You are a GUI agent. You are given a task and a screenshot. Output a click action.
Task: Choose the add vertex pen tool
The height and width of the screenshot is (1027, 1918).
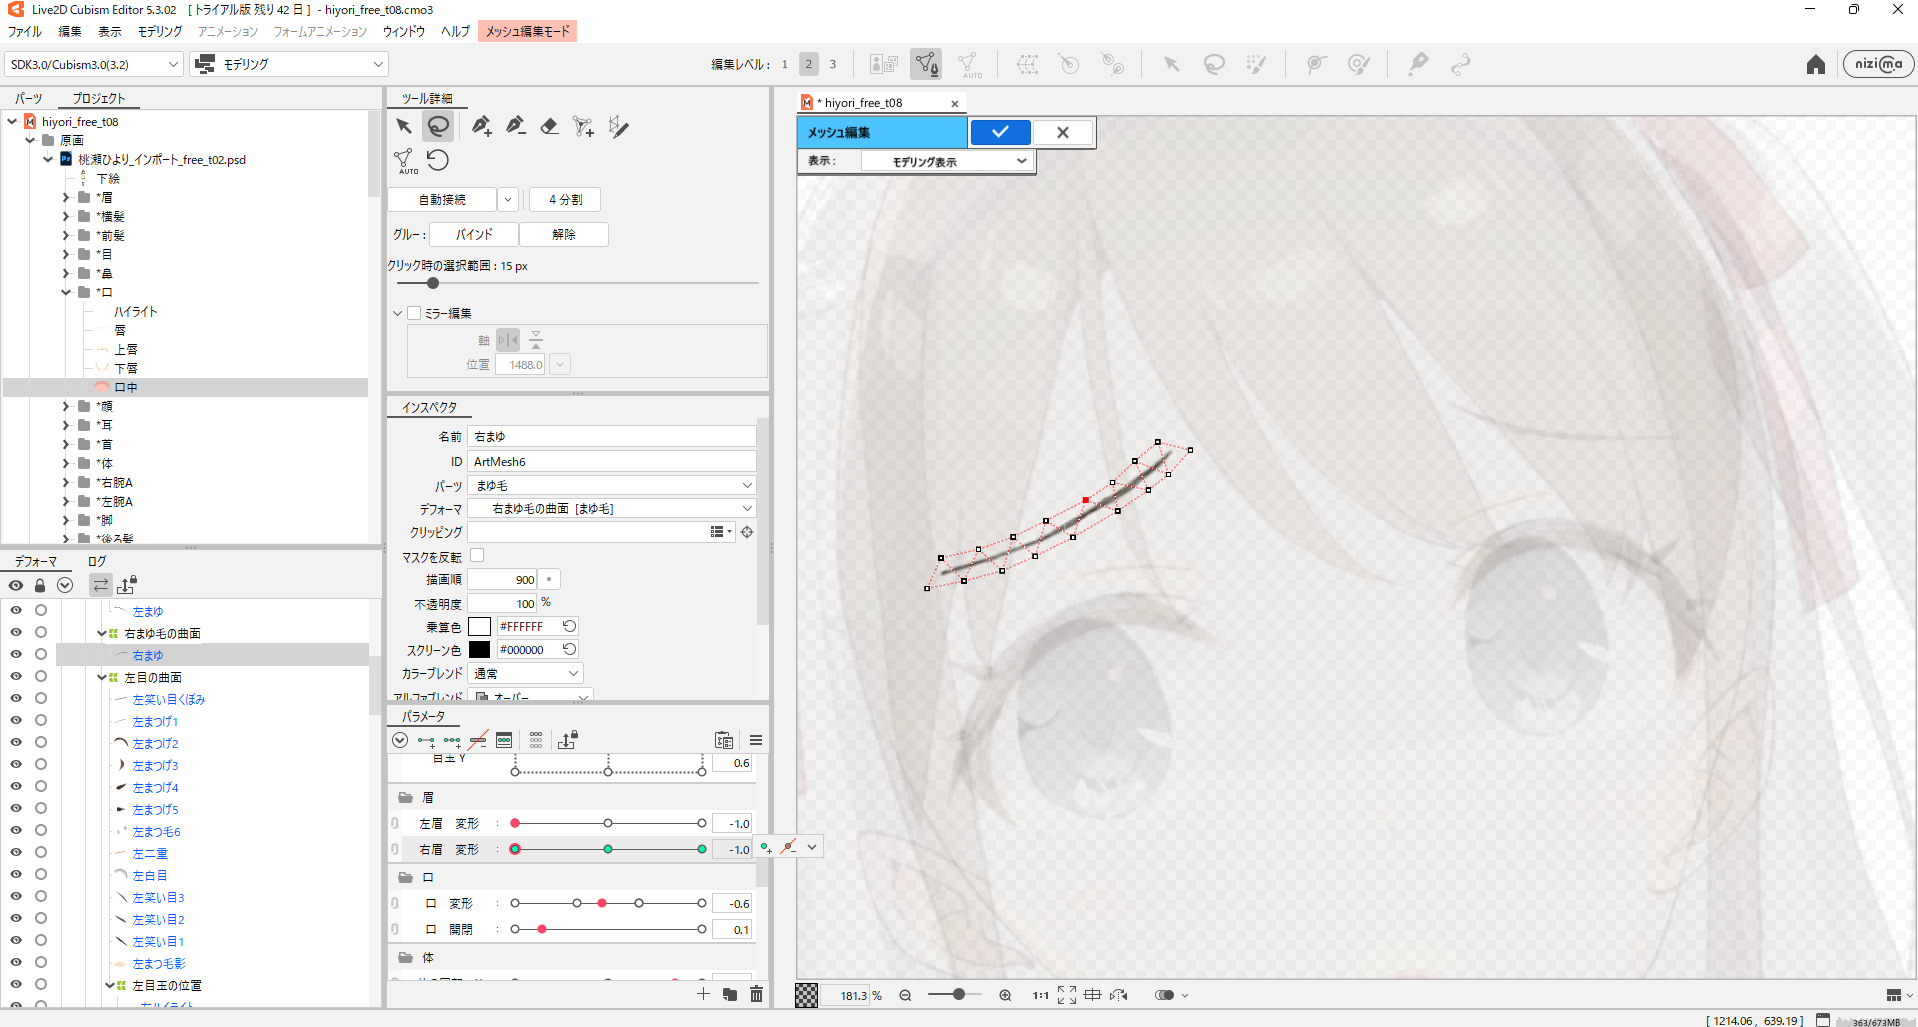pyautogui.click(x=481, y=126)
